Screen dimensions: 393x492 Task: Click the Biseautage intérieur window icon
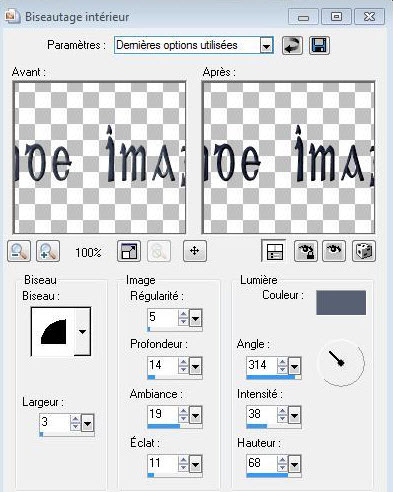pos(13,17)
